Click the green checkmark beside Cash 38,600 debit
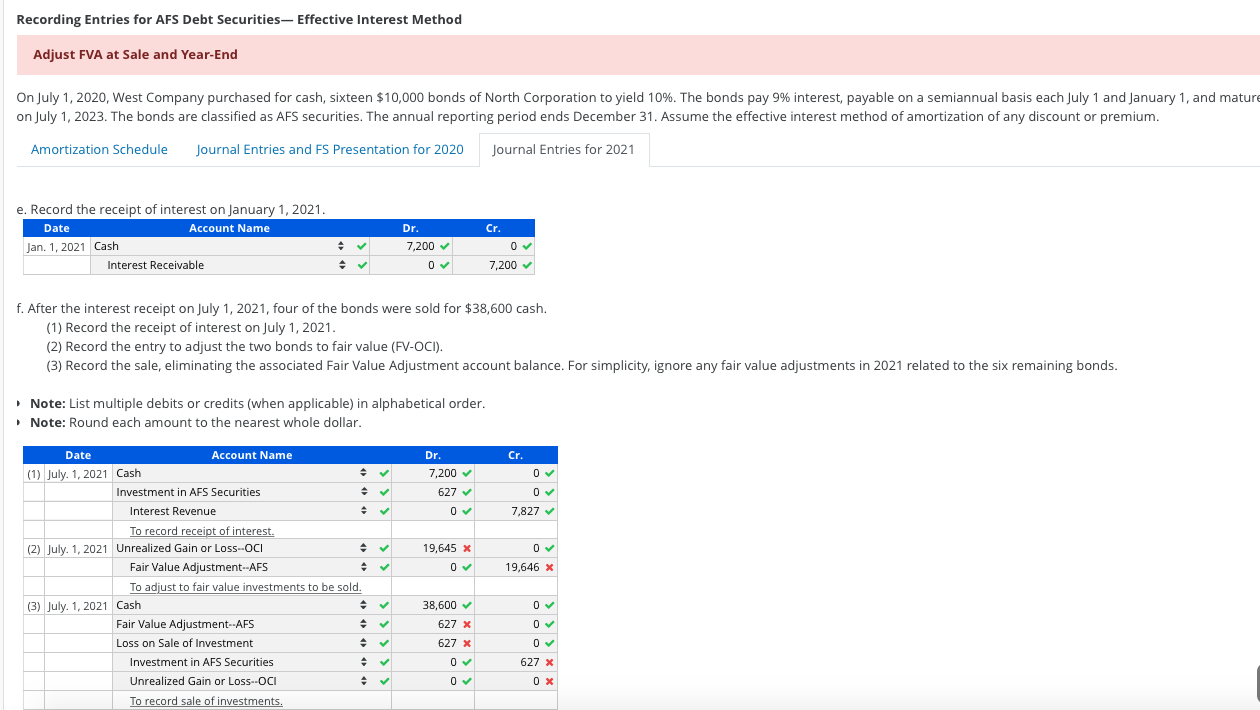Screen dimensions: 1260x710 pyautogui.click(x=465, y=605)
